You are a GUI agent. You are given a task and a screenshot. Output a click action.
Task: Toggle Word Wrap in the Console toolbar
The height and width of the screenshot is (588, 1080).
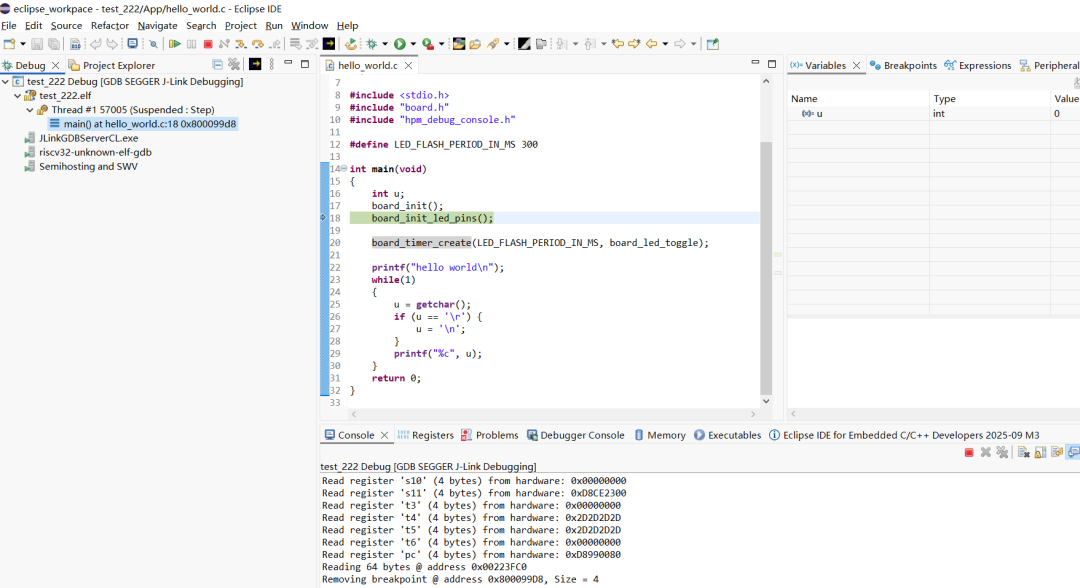(x=1057, y=452)
